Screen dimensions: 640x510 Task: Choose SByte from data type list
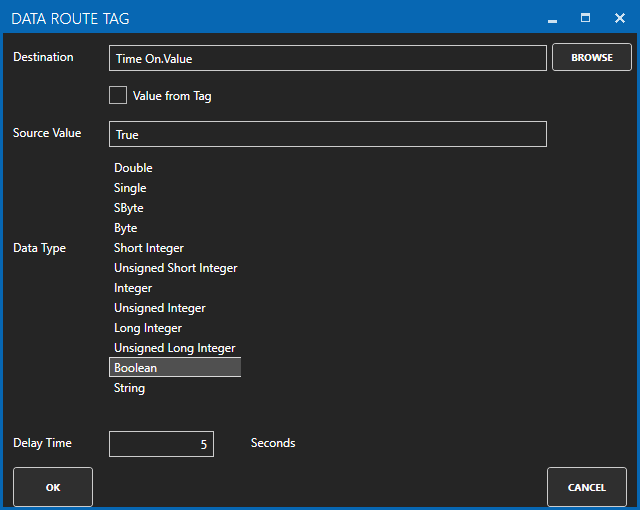(x=130, y=208)
